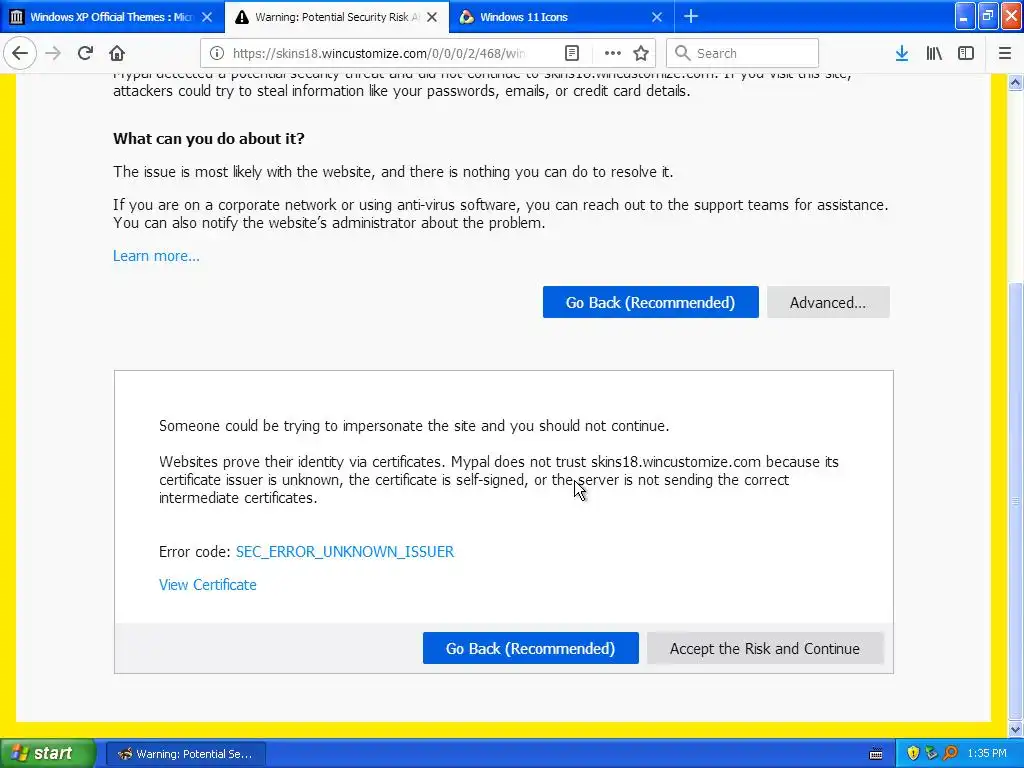Open the SEC_ERROR_UNKNOWN_ISSUER error code link
This screenshot has width=1024, height=768.
(x=345, y=552)
